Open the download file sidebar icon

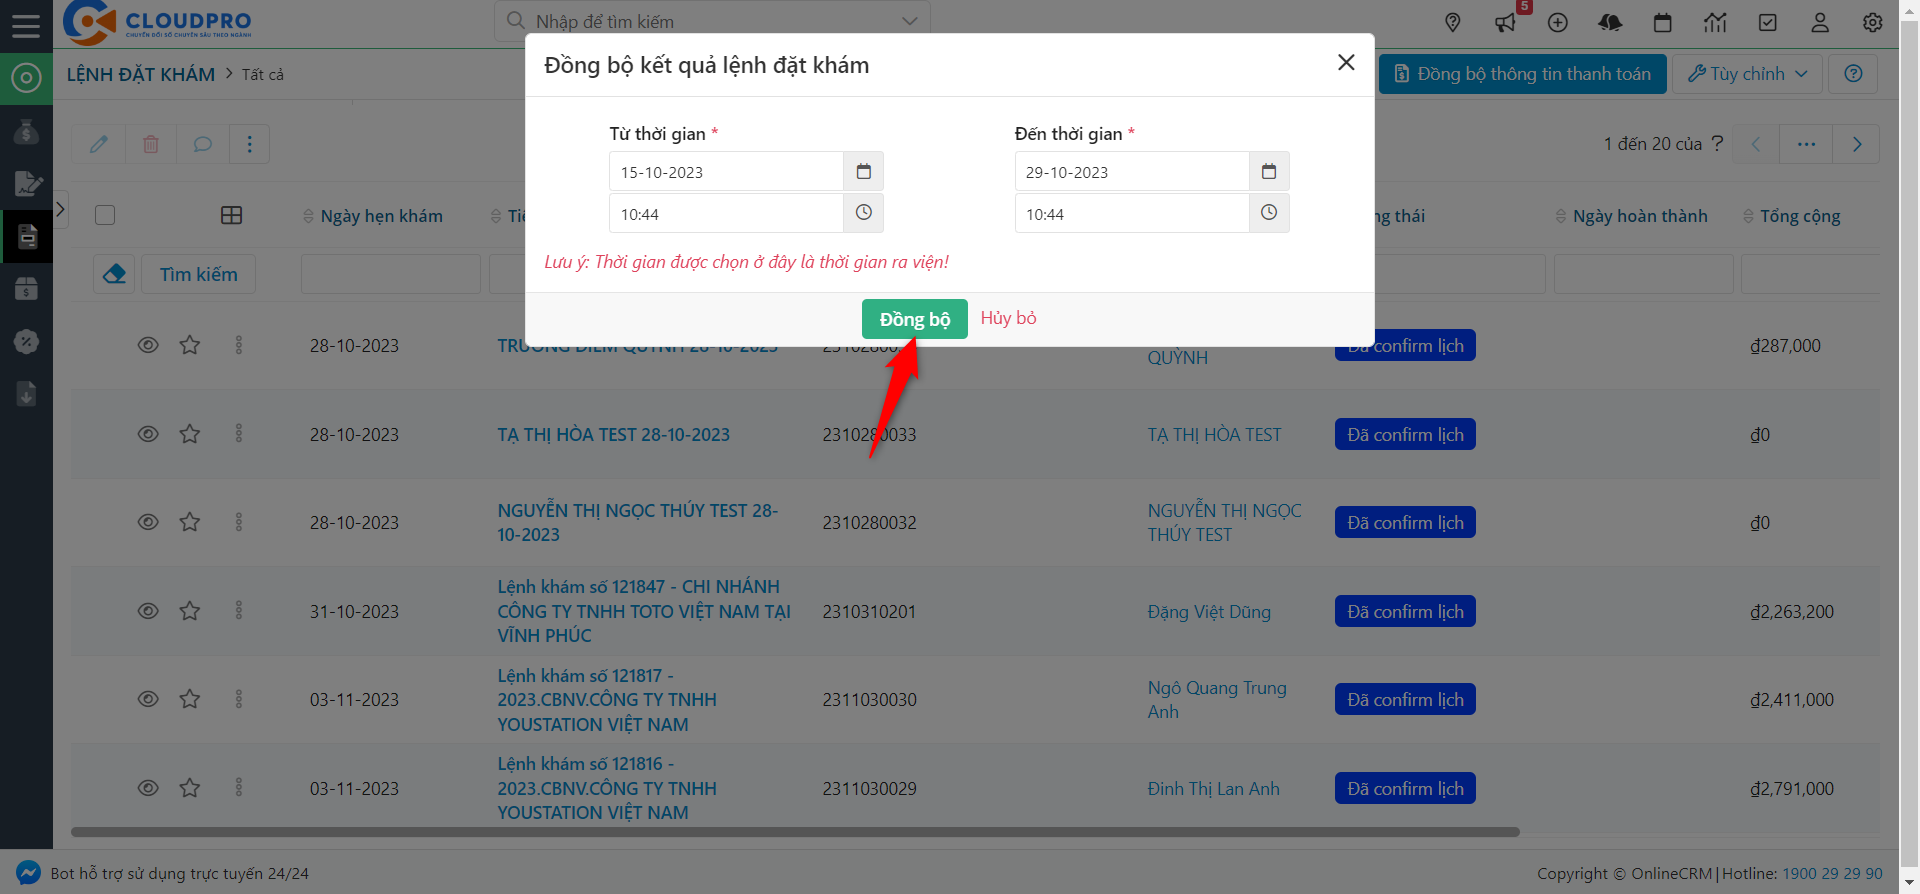pos(26,393)
